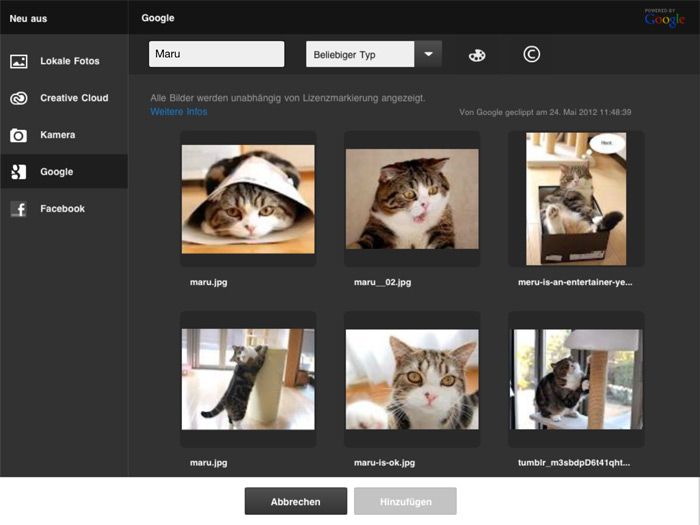Screen dimensions: 700x525
Task: Click the Creative Cloud logo icon
Action: [18, 98]
